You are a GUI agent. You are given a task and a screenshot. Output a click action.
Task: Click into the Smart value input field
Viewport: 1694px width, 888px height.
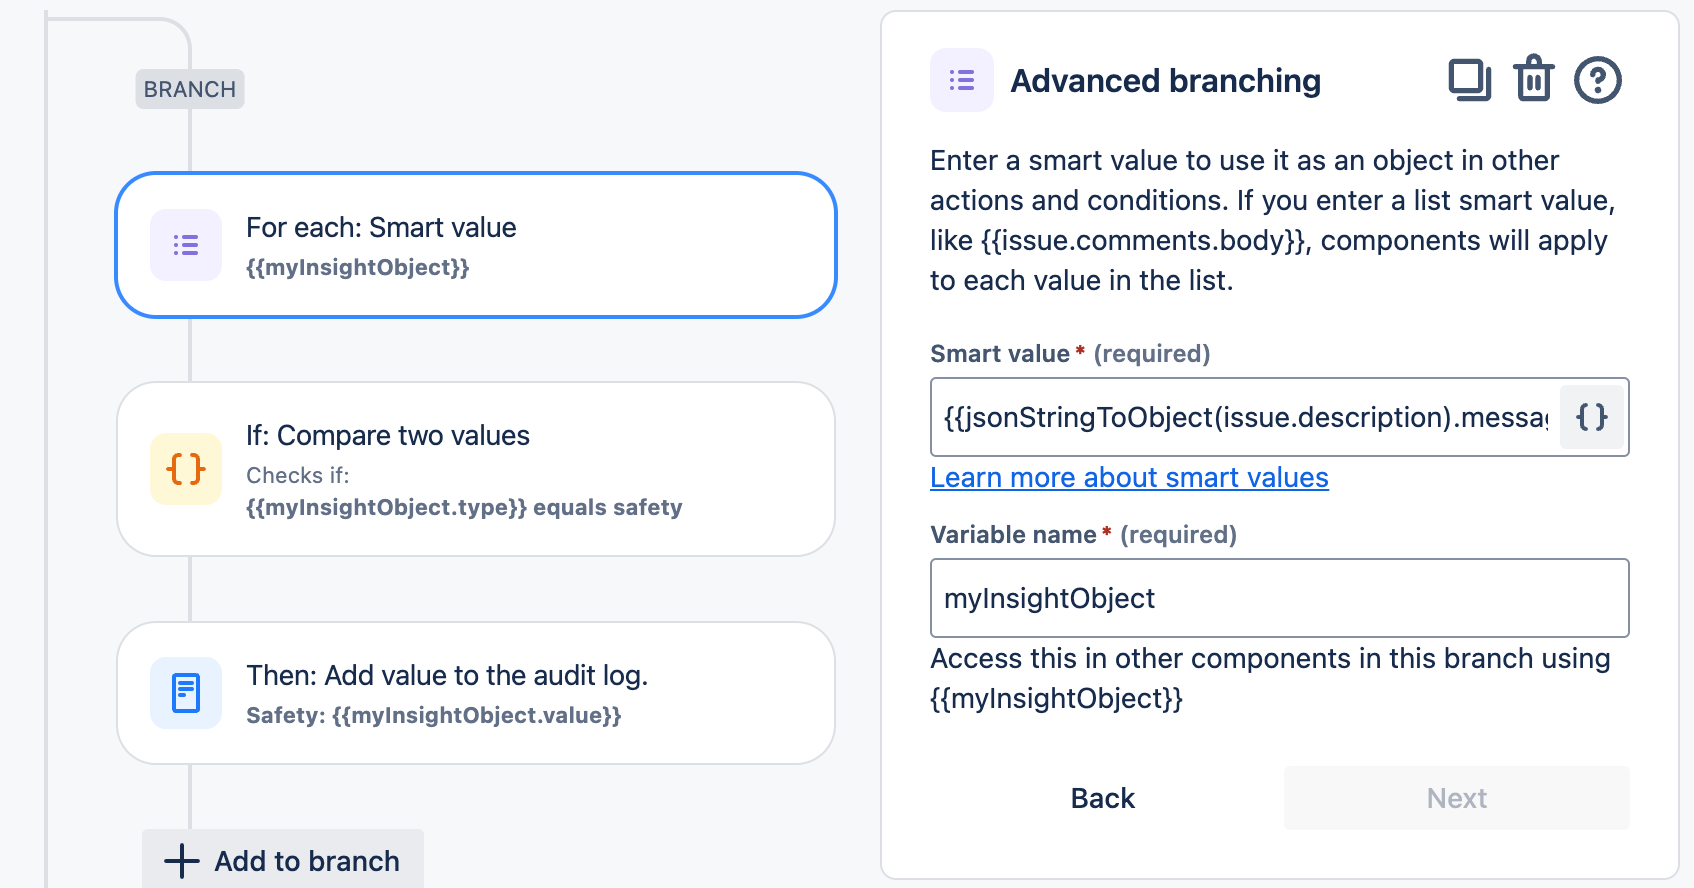click(1244, 417)
